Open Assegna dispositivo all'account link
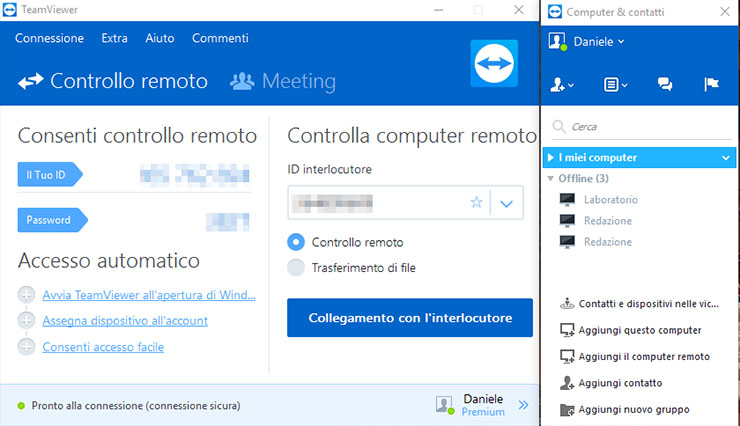 click(x=124, y=321)
